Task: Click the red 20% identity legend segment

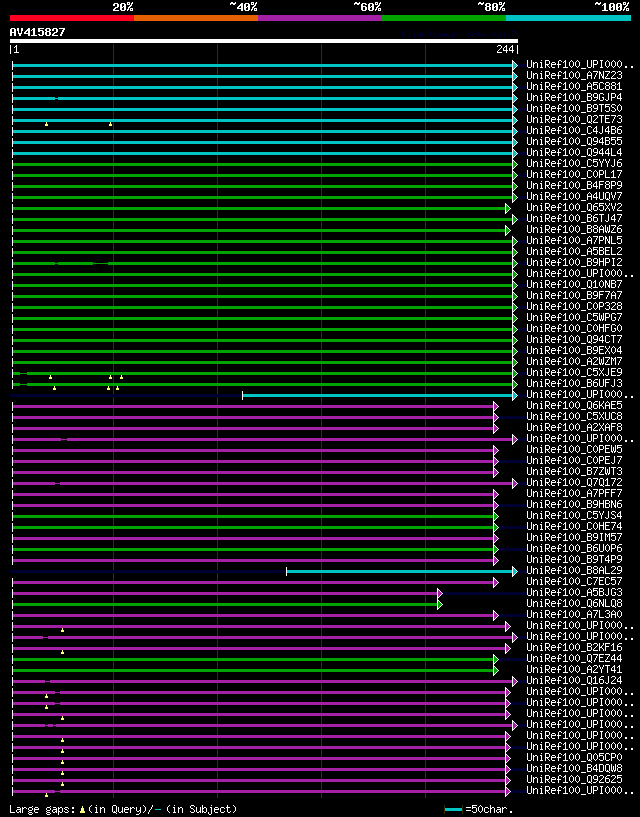Action: pyautogui.click(x=72, y=18)
